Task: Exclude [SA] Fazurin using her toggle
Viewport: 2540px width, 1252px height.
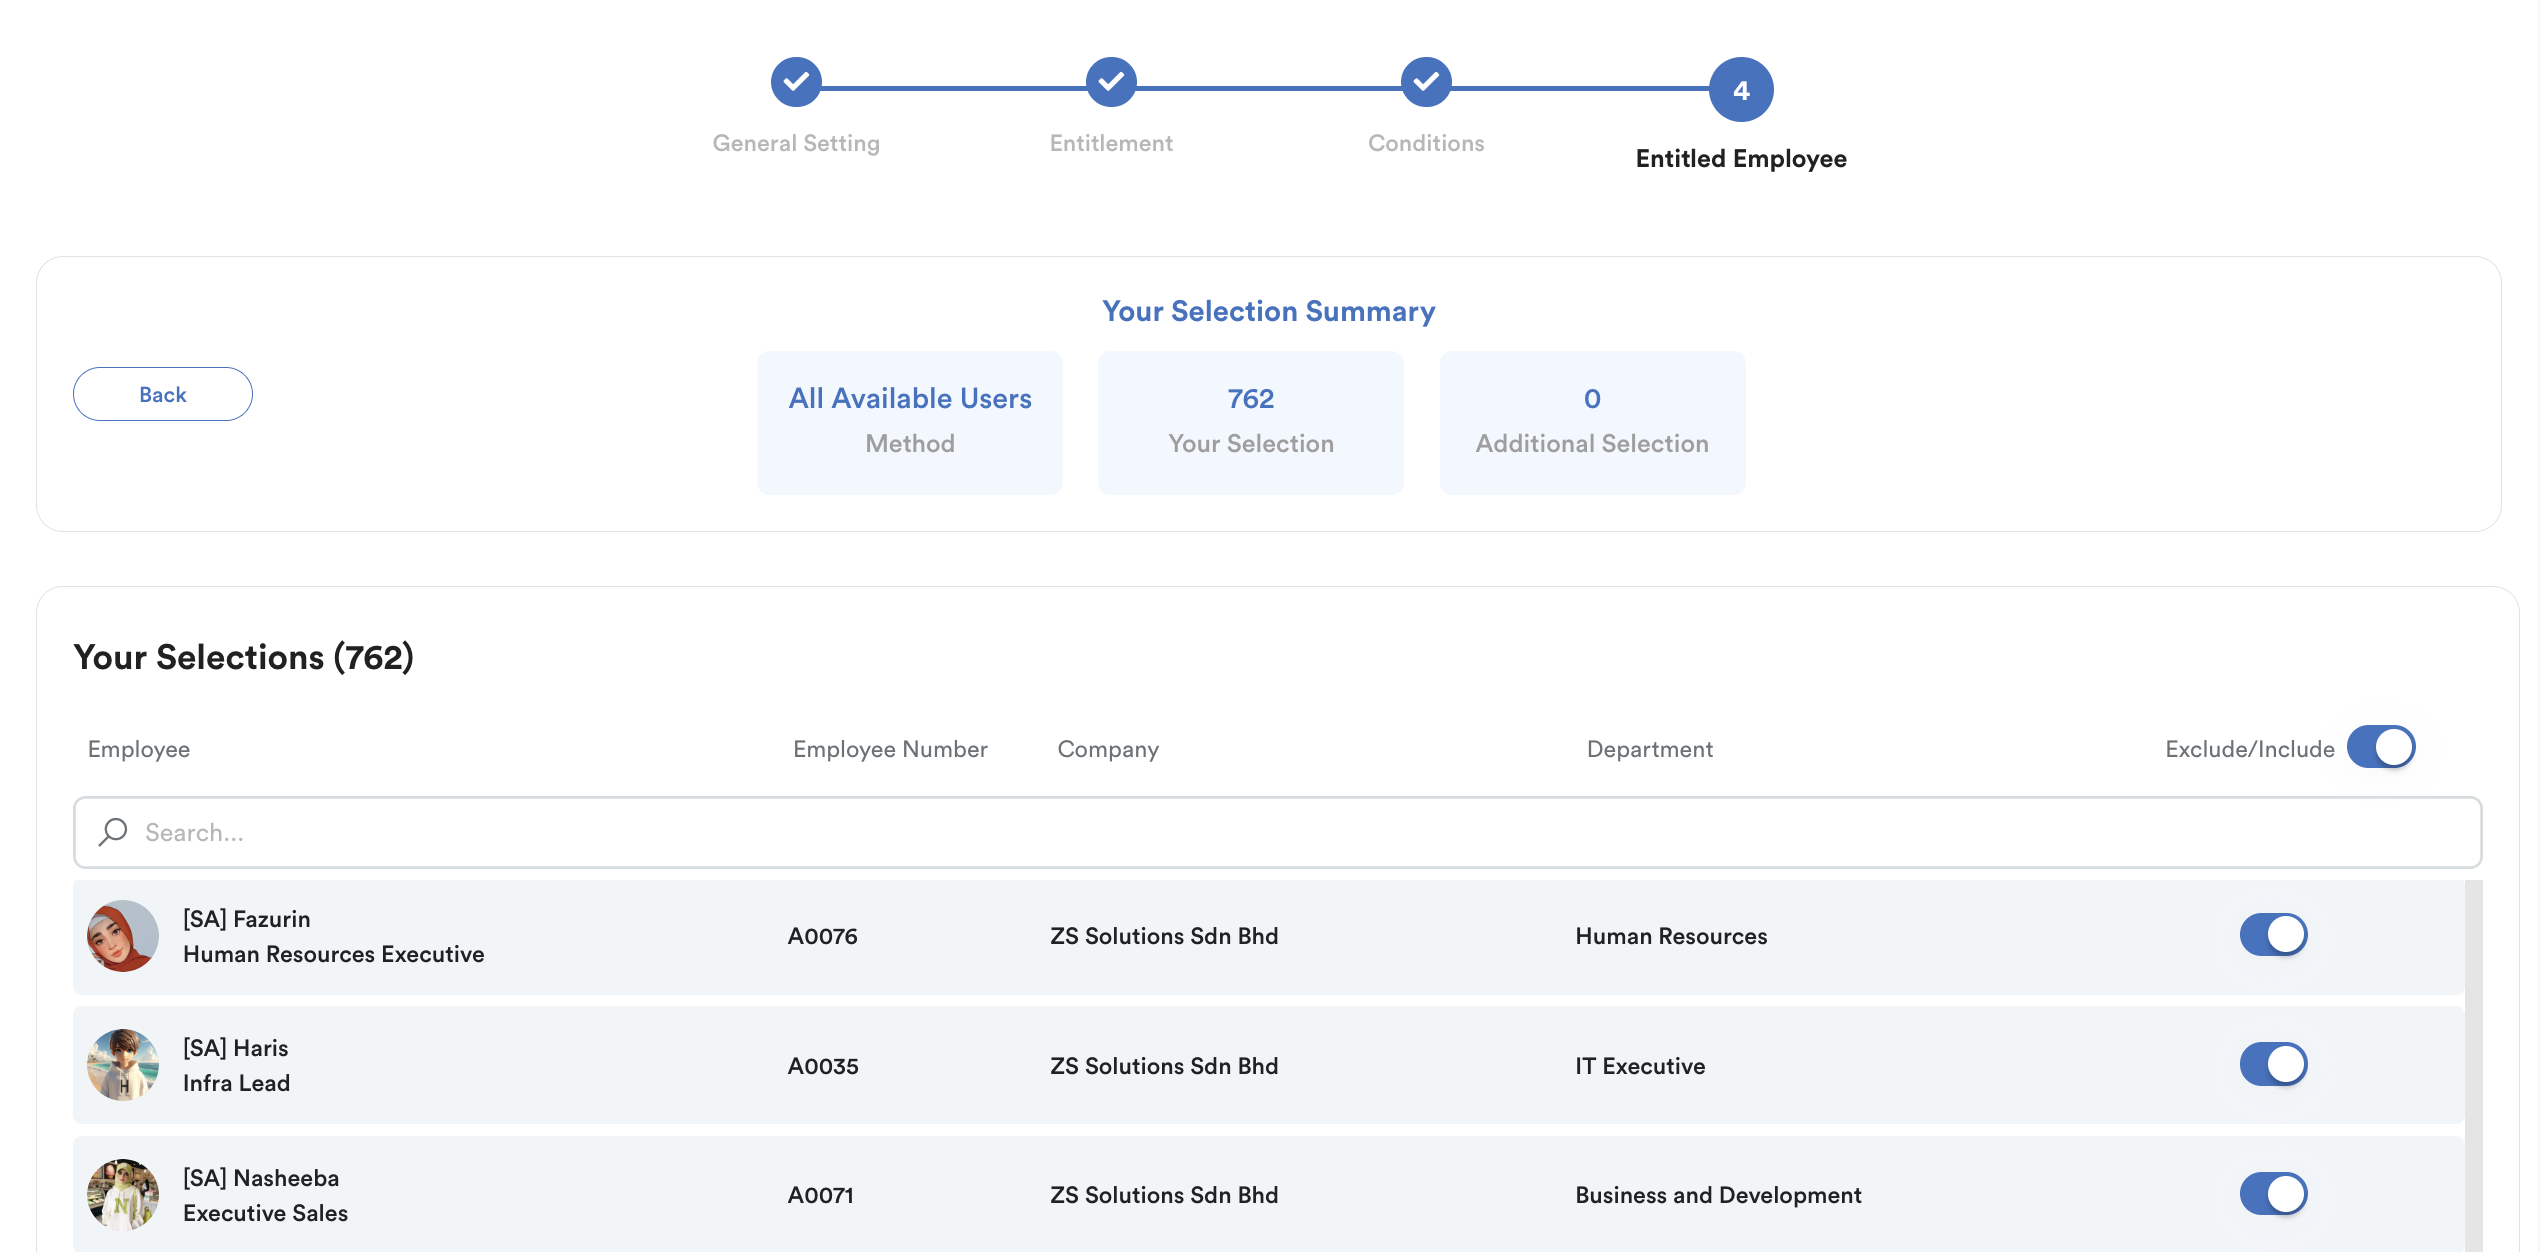Action: 2273,935
